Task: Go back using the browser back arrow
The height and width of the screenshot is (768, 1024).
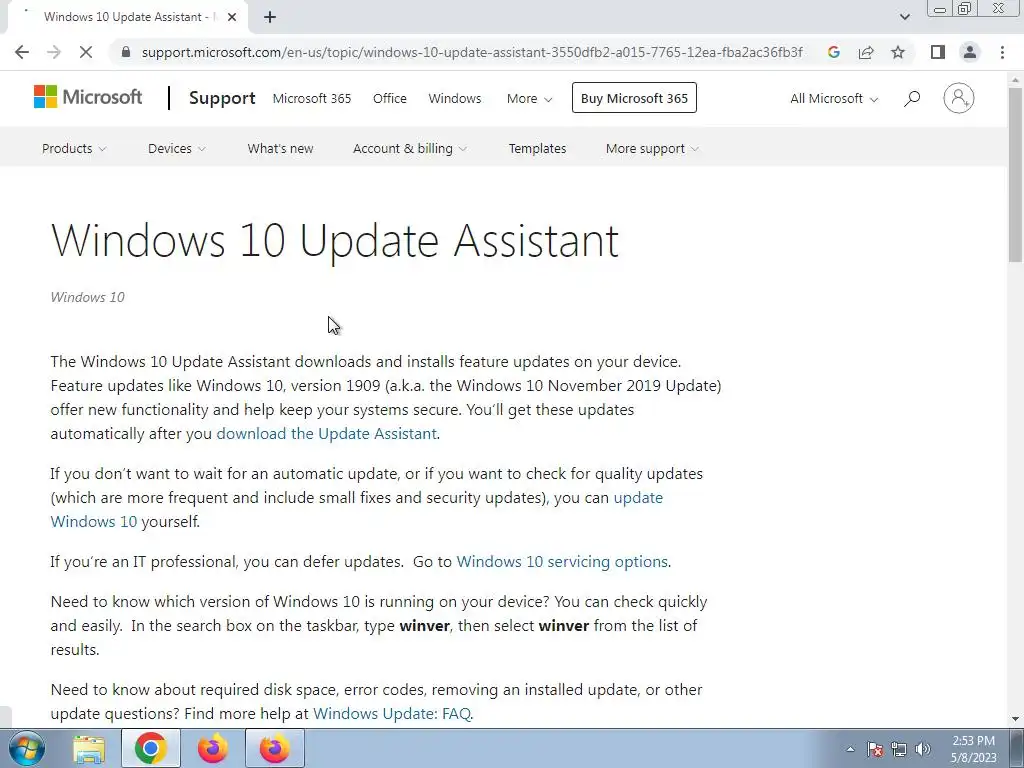Action: 22,52
